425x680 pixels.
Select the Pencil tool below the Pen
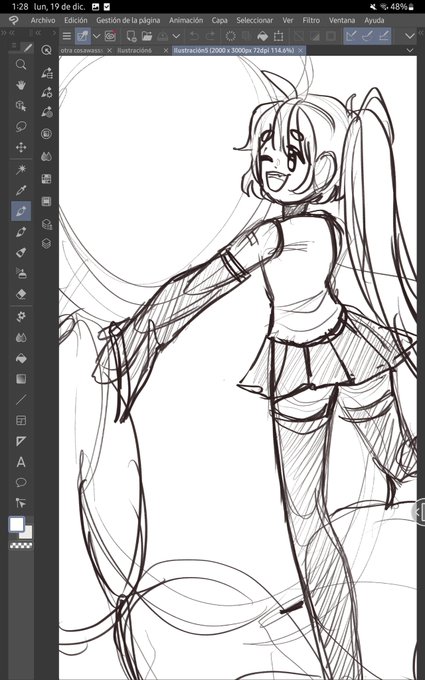21,232
